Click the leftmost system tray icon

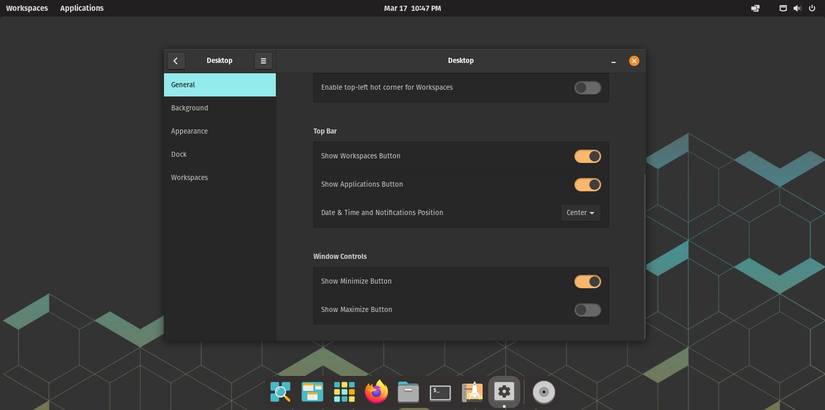(756, 8)
